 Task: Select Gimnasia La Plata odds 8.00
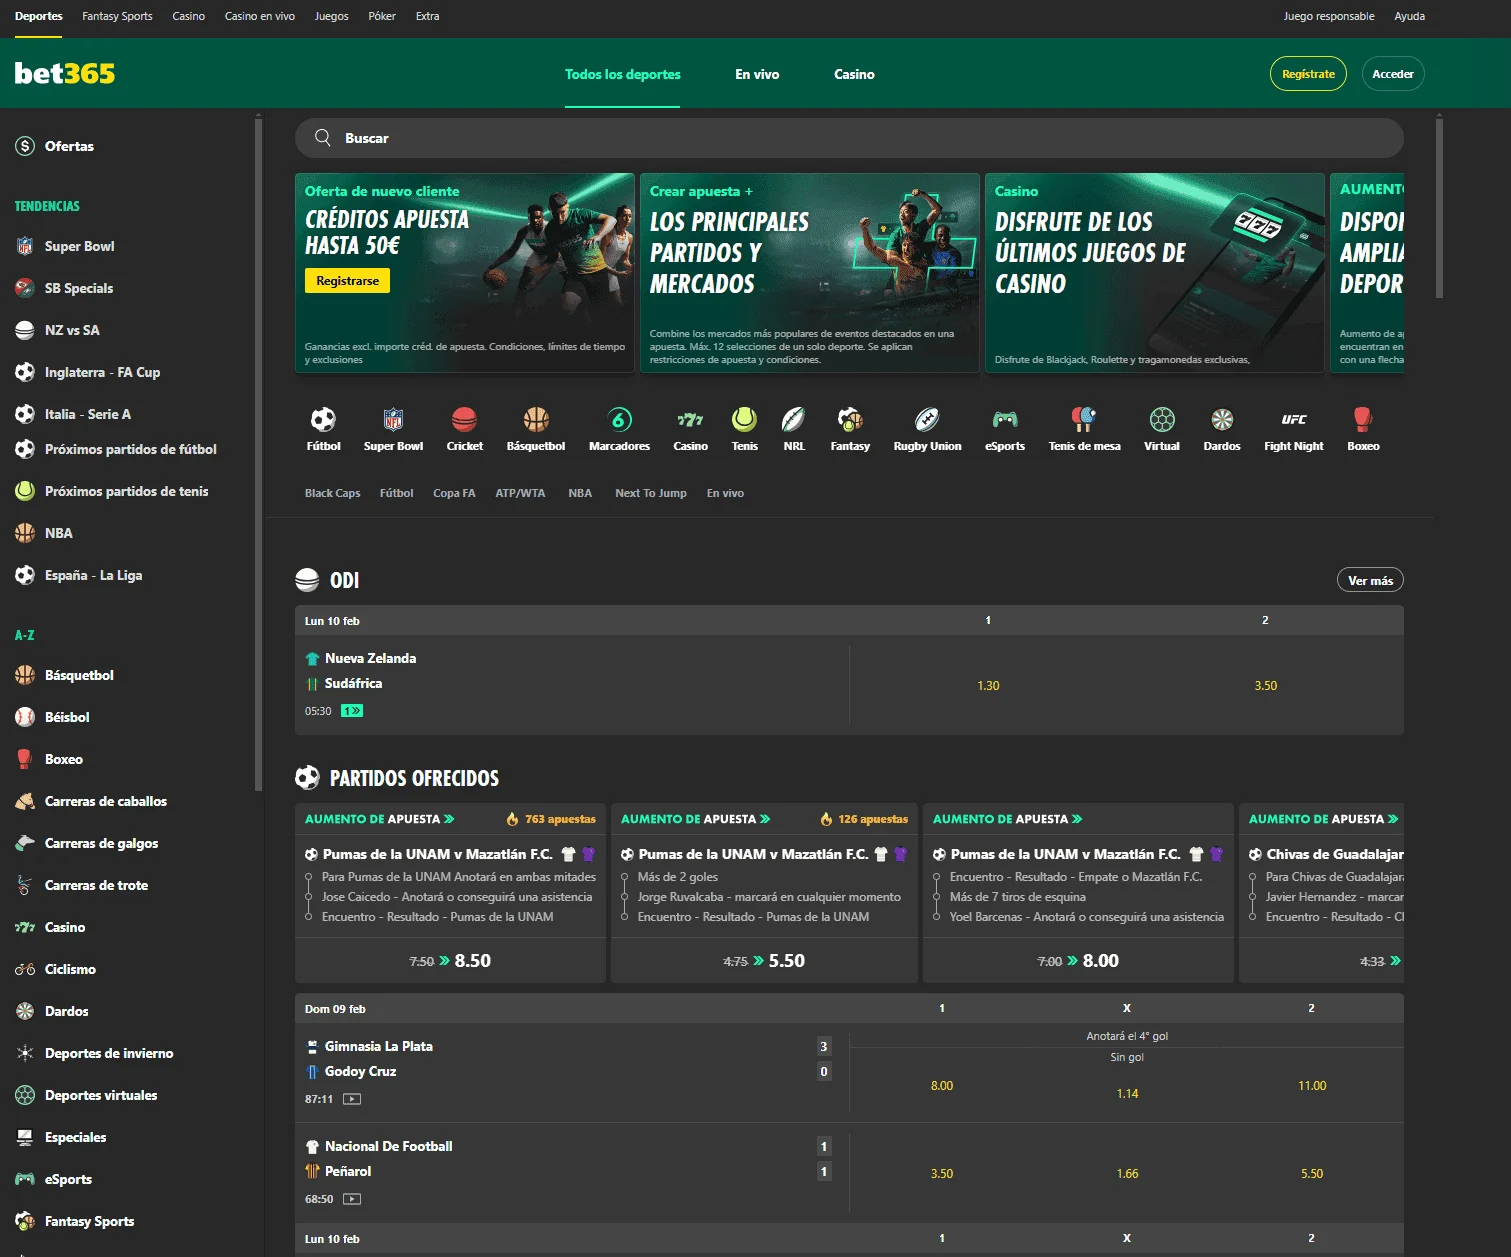[942, 1086]
